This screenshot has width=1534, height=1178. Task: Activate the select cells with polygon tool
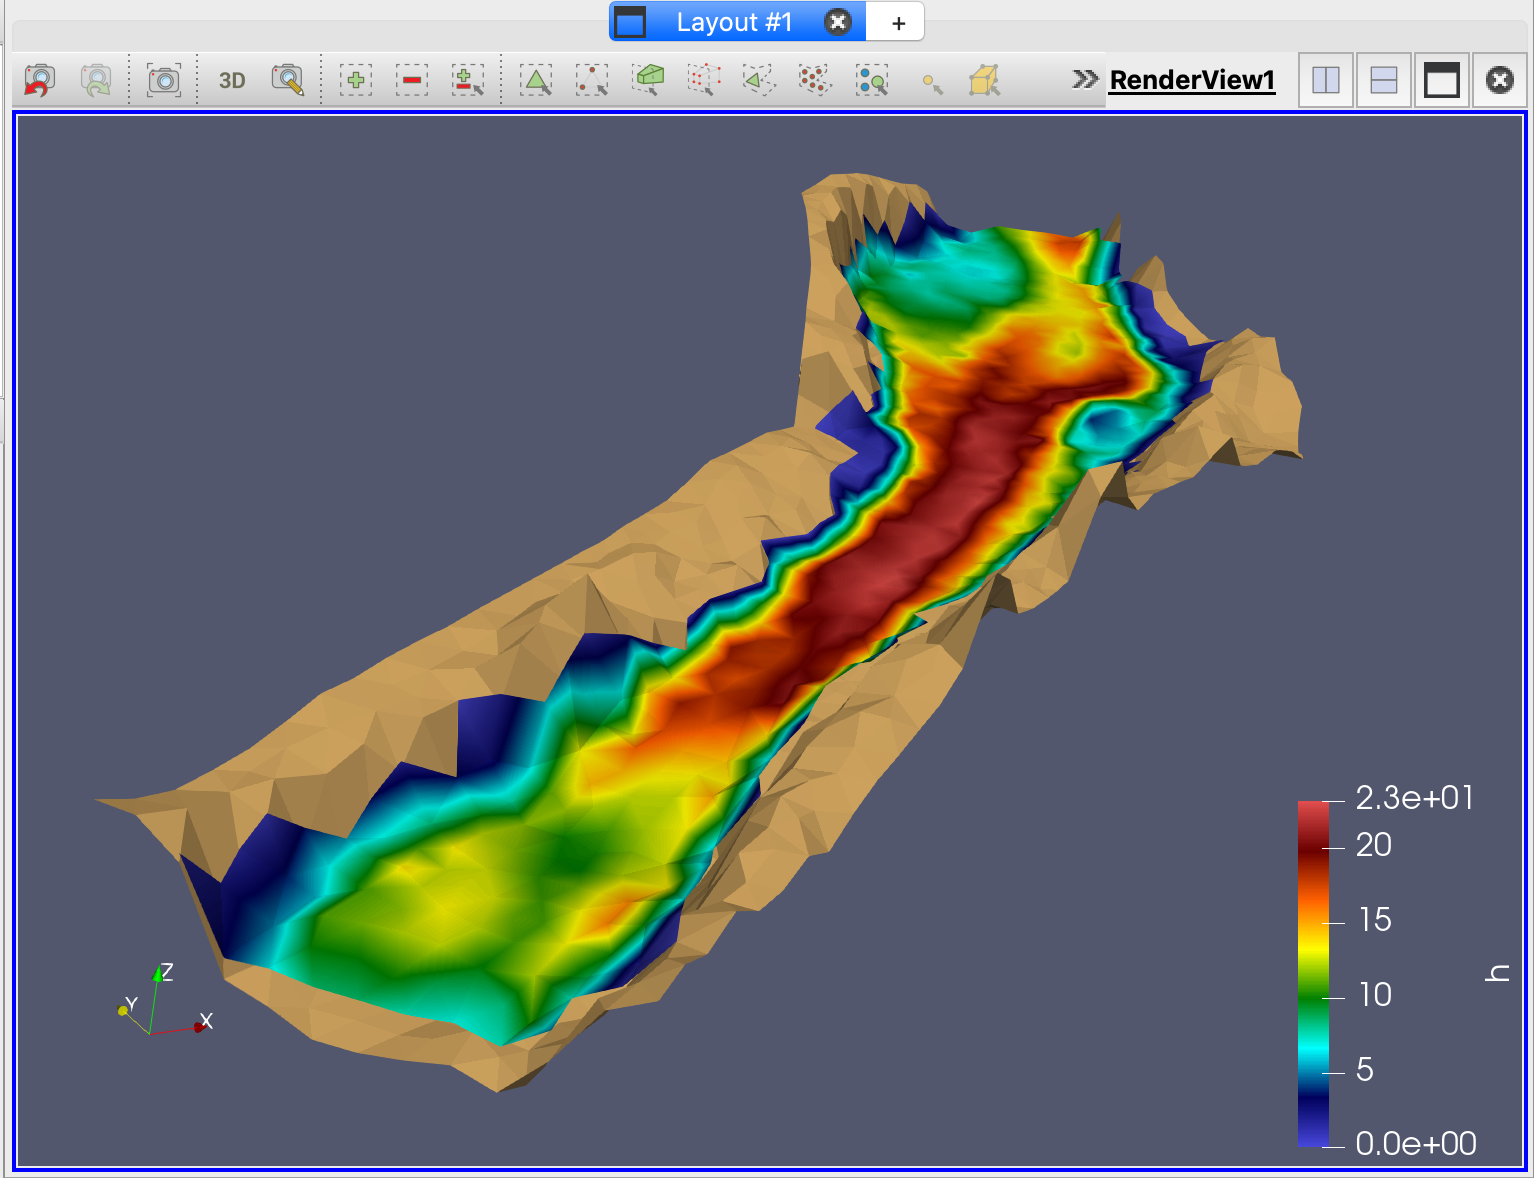[759, 80]
